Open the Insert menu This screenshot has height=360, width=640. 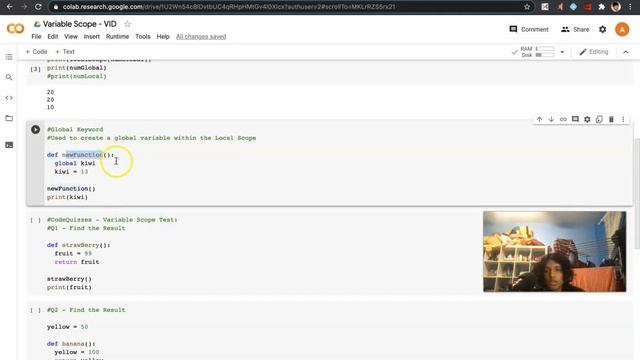pos(91,36)
